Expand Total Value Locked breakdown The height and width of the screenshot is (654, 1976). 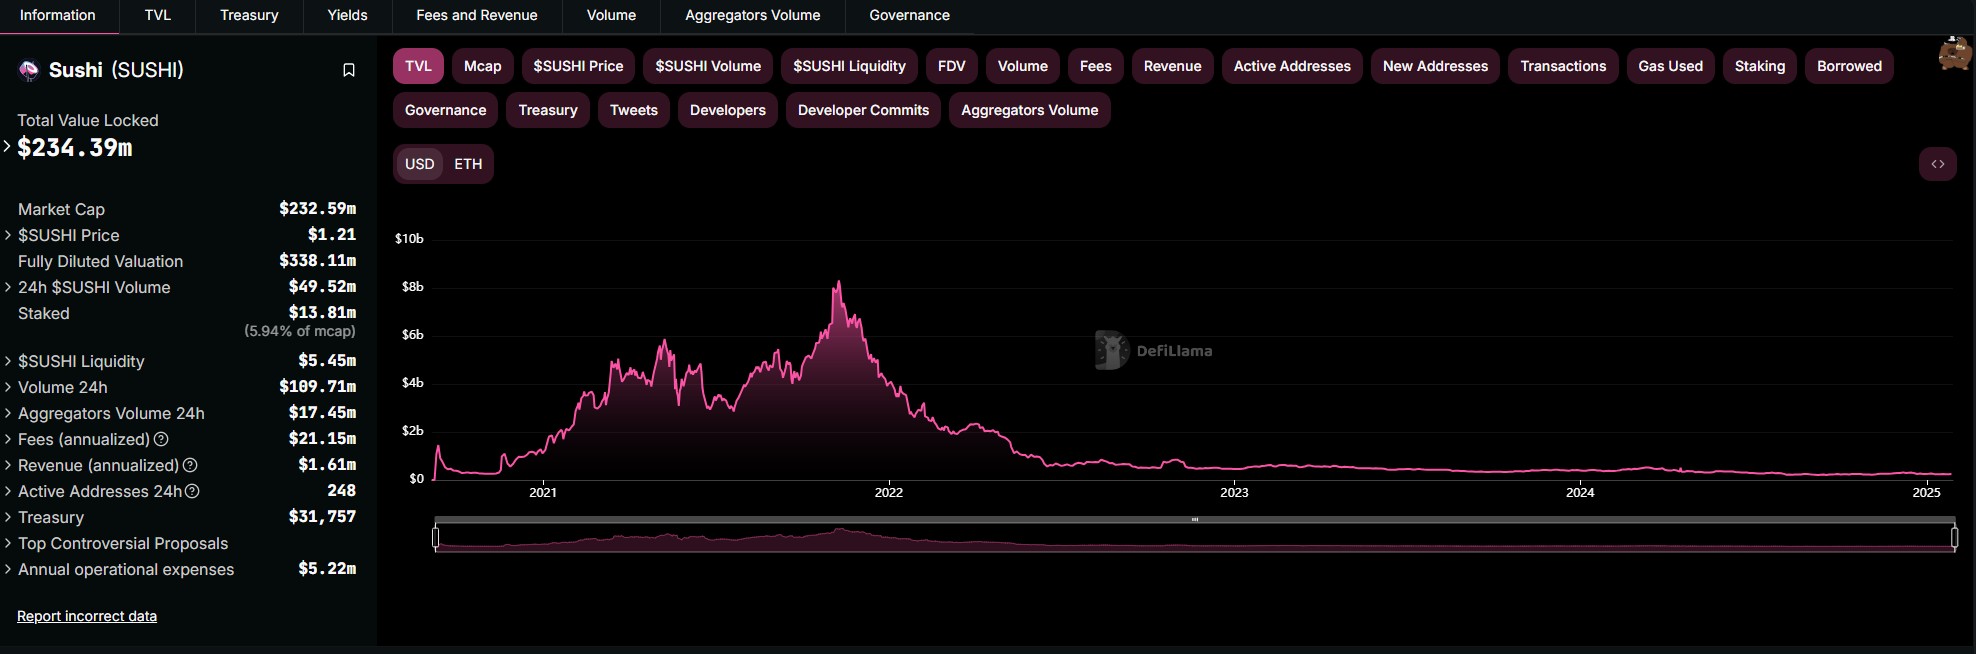pyautogui.click(x=7, y=147)
